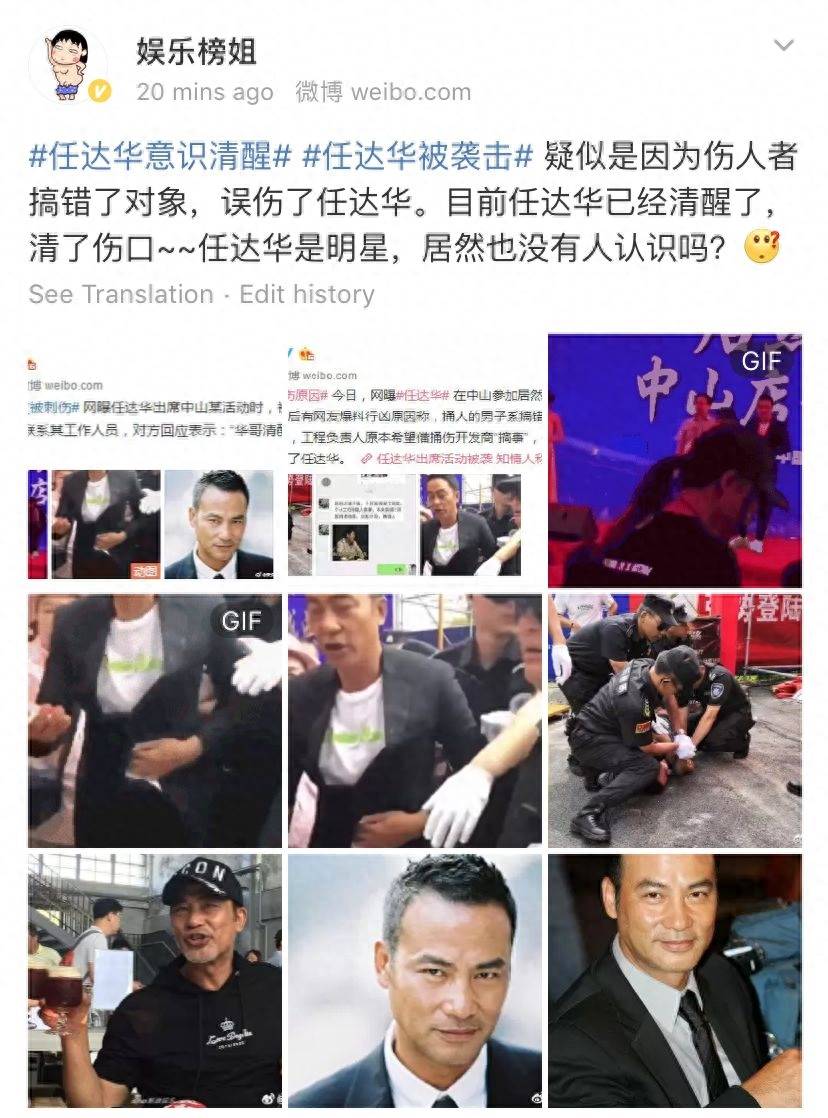Open hashtag #任达华被袭击#
This screenshot has height=1118, width=828.
pyautogui.click(x=418, y=156)
